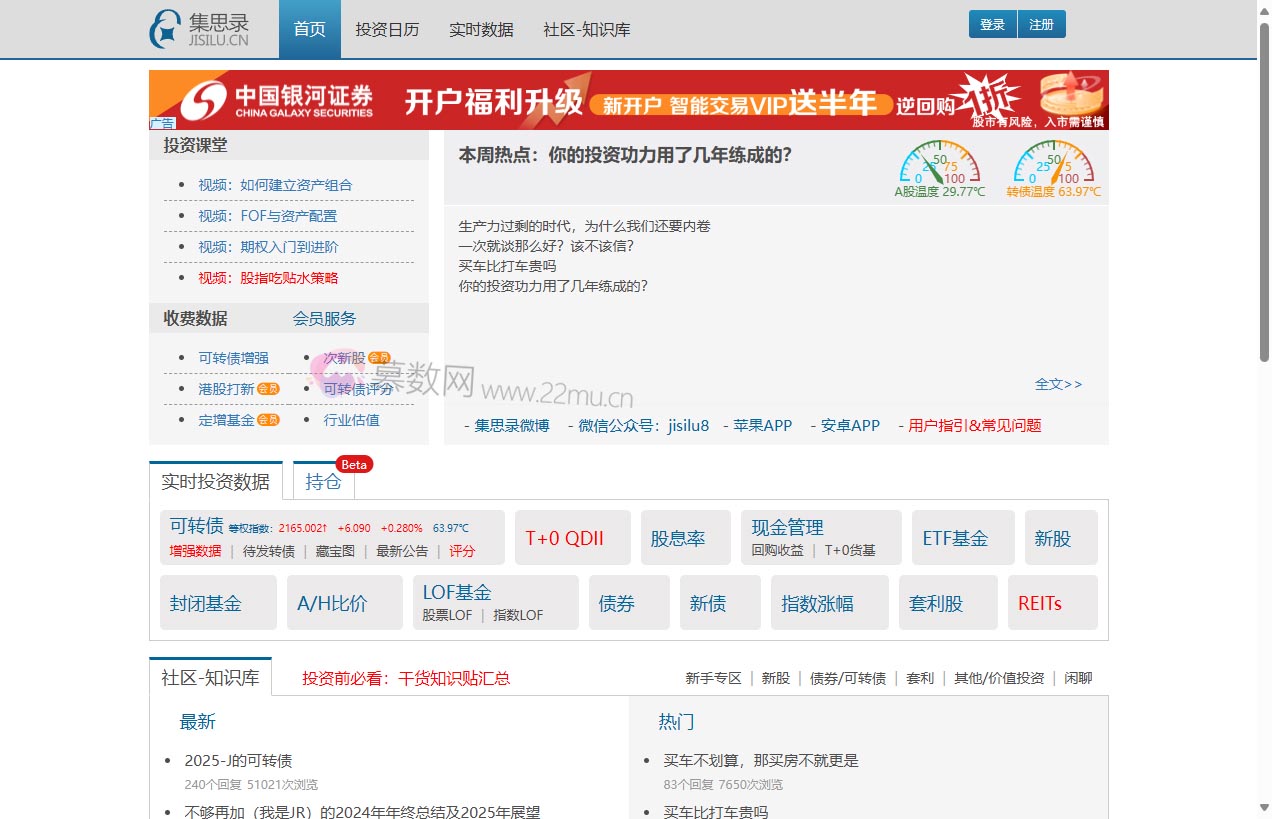Click the Beta badge on 持仓 tab
1272x819 pixels.
(x=353, y=464)
